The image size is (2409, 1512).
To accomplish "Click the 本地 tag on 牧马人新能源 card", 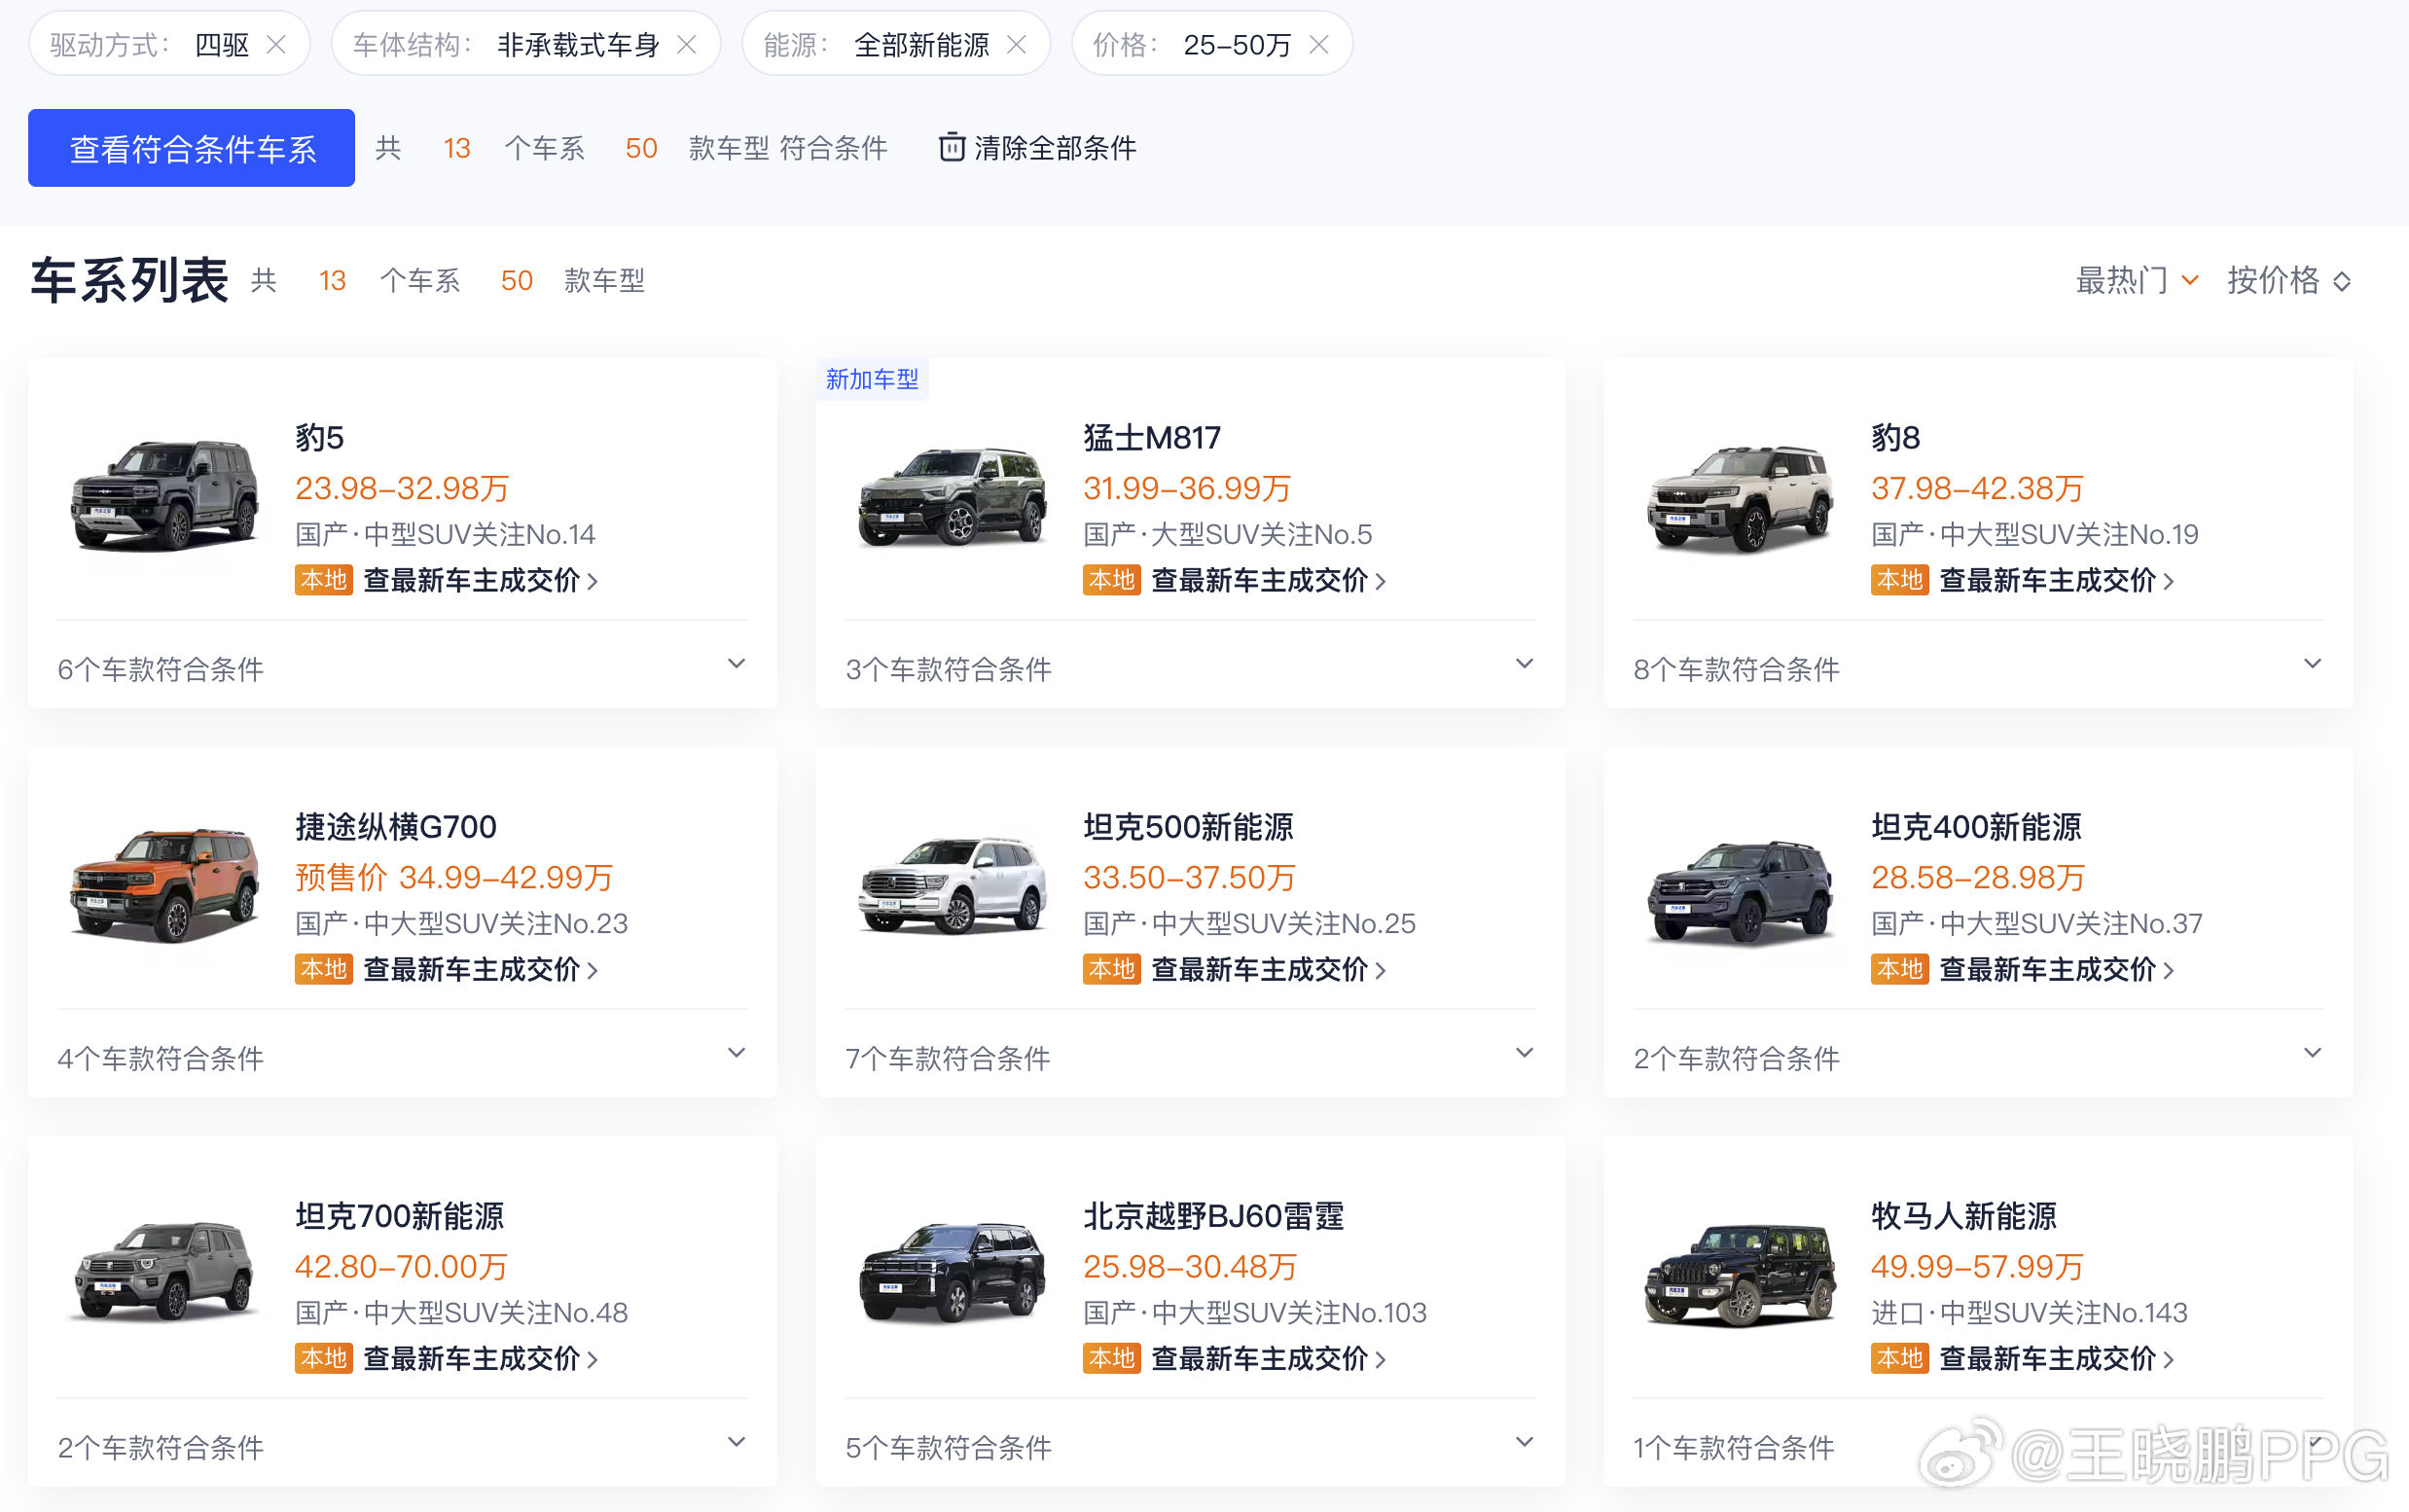I will click(1899, 1358).
